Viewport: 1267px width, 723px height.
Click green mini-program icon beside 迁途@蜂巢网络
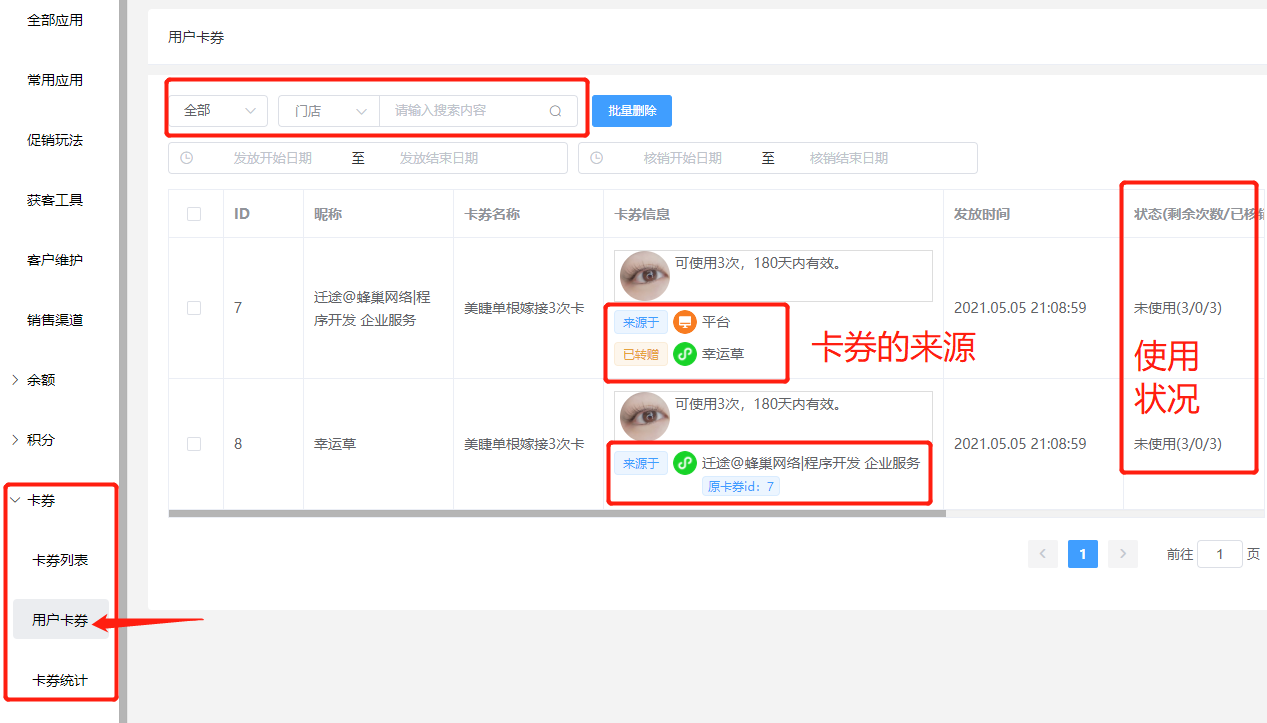(684, 463)
